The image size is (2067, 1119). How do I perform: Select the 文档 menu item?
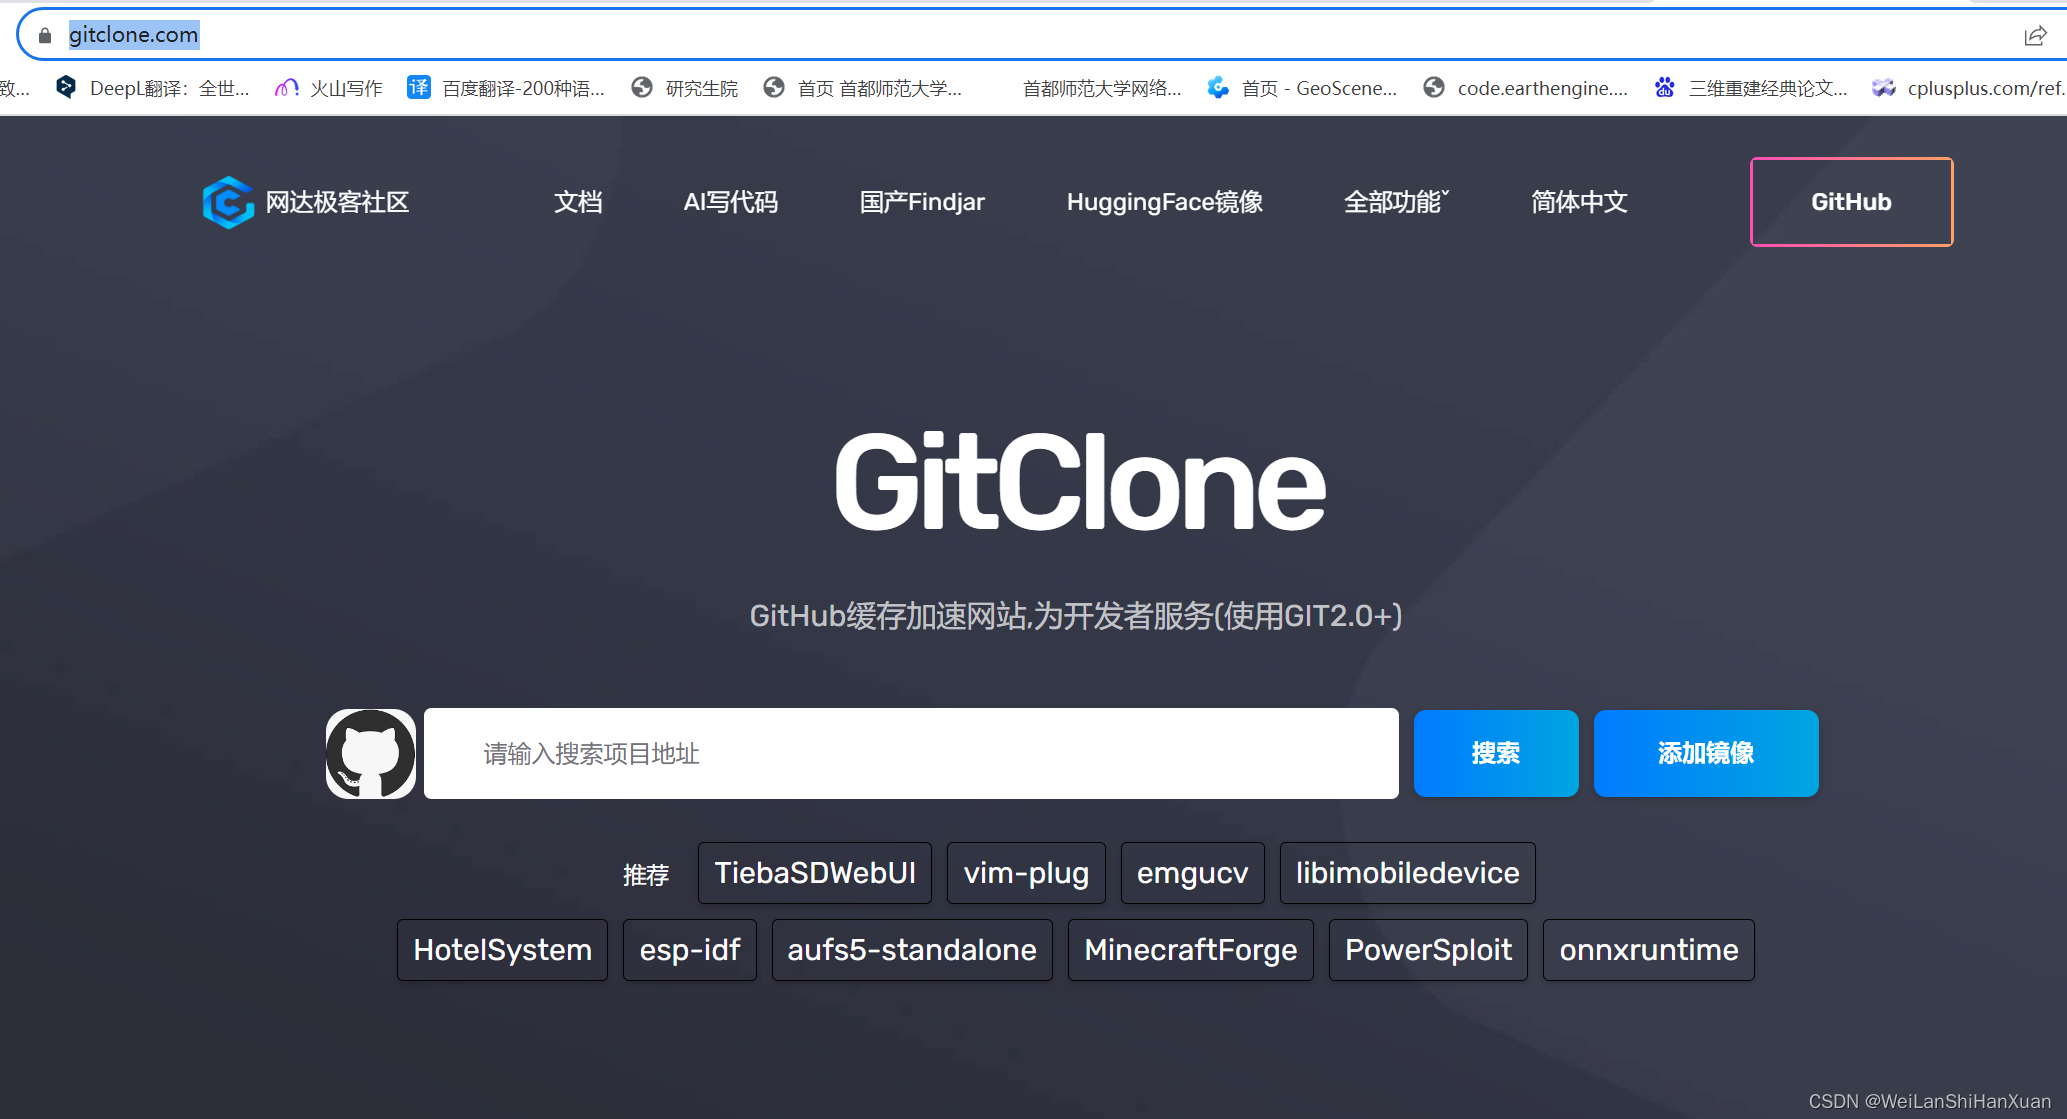point(577,202)
